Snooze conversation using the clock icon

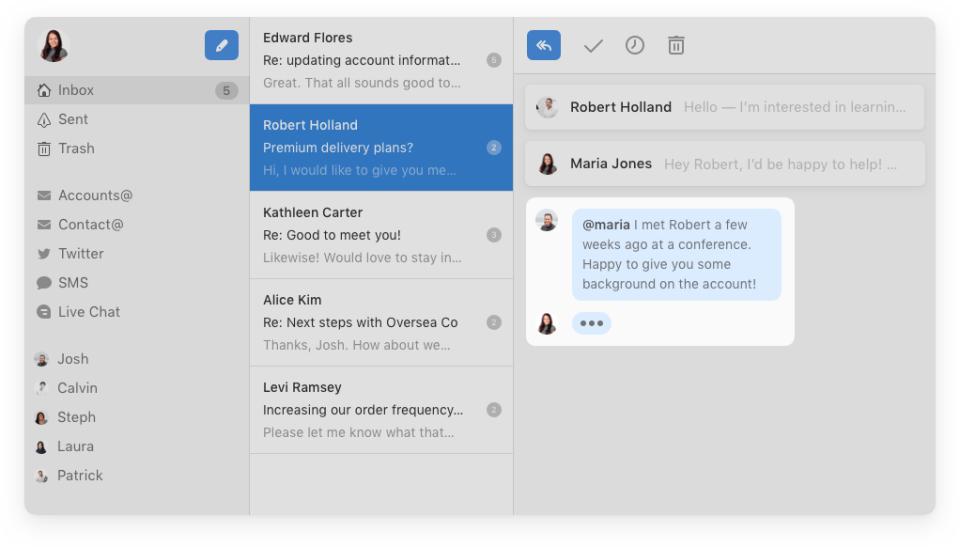(x=634, y=45)
